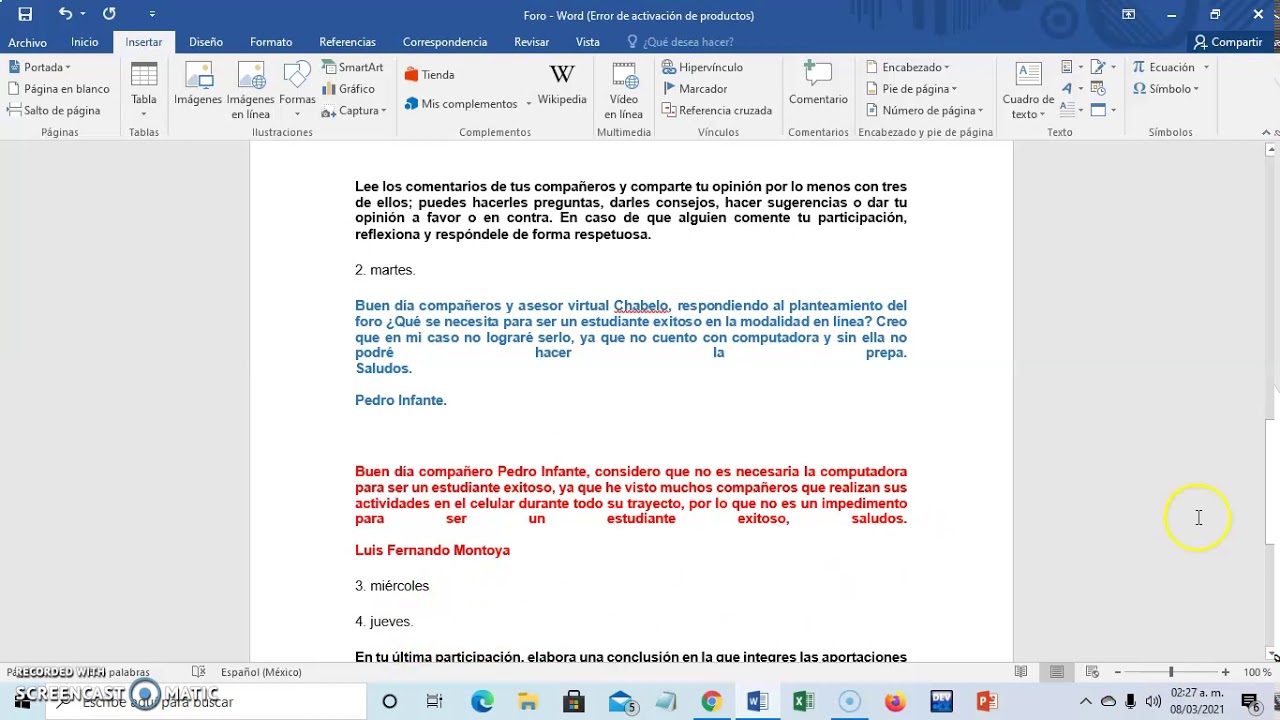Undo the last action
Image resolution: width=1280 pixels, height=720 pixels.
[65, 14]
